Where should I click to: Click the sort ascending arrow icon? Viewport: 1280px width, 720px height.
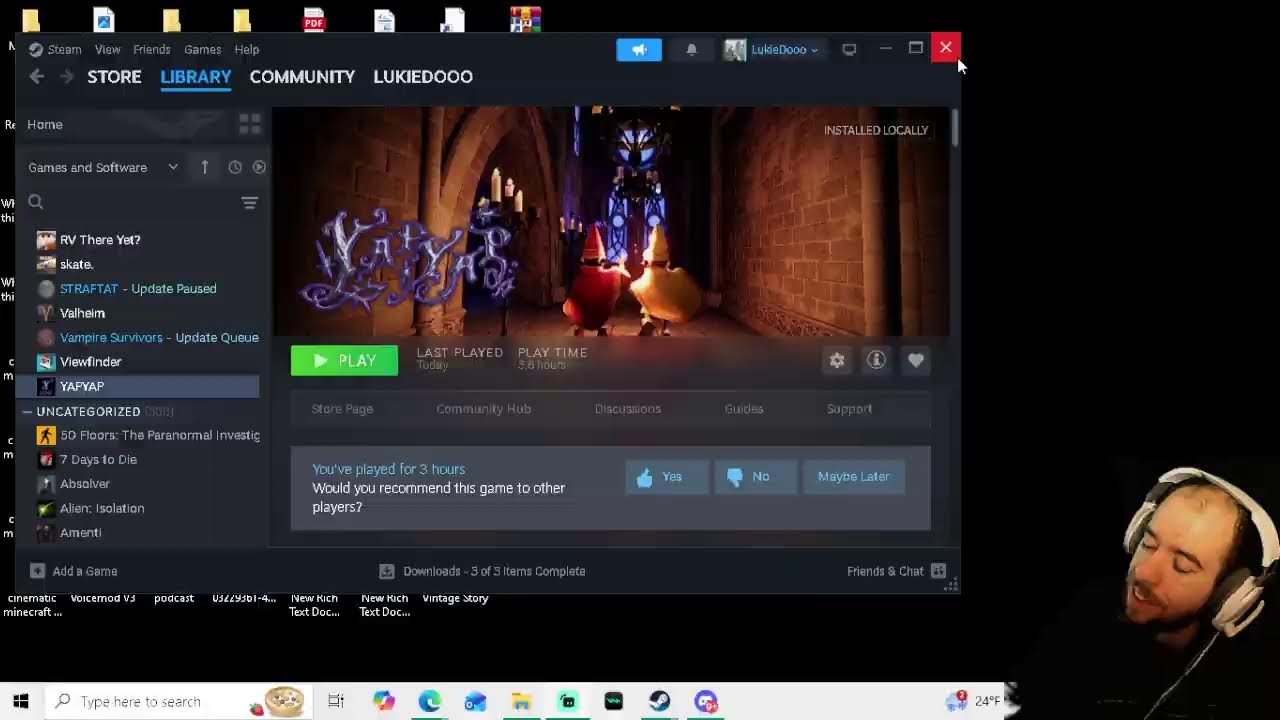point(205,167)
